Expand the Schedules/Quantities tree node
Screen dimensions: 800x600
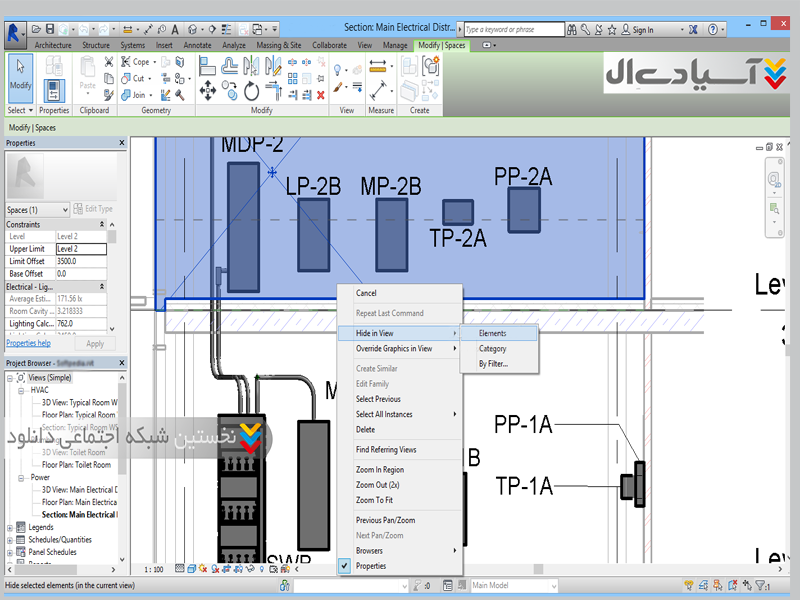pos(11,540)
